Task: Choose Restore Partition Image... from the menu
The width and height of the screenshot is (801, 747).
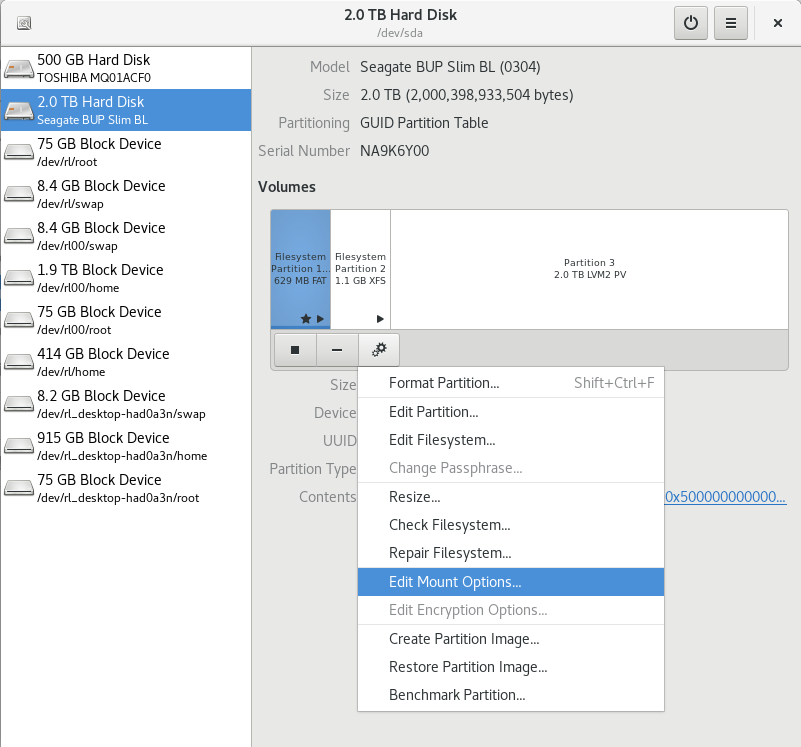Action: (511, 667)
